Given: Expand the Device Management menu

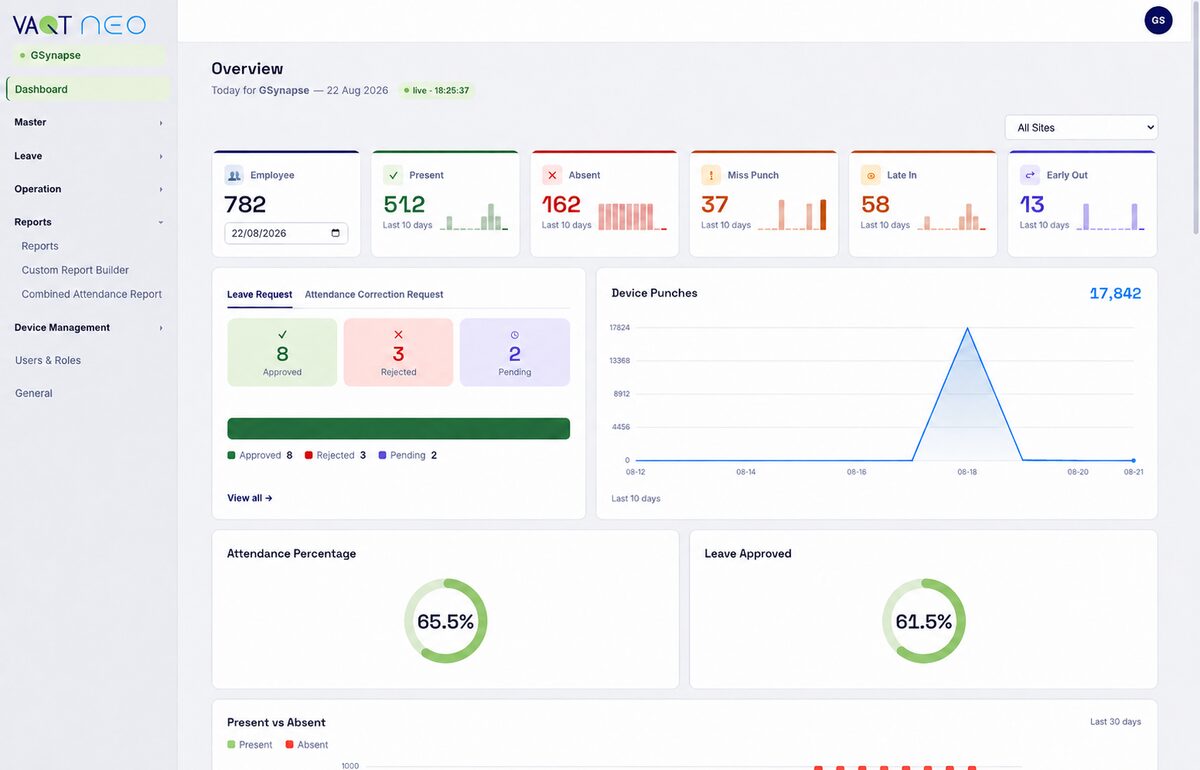Looking at the screenshot, I should (88, 327).
